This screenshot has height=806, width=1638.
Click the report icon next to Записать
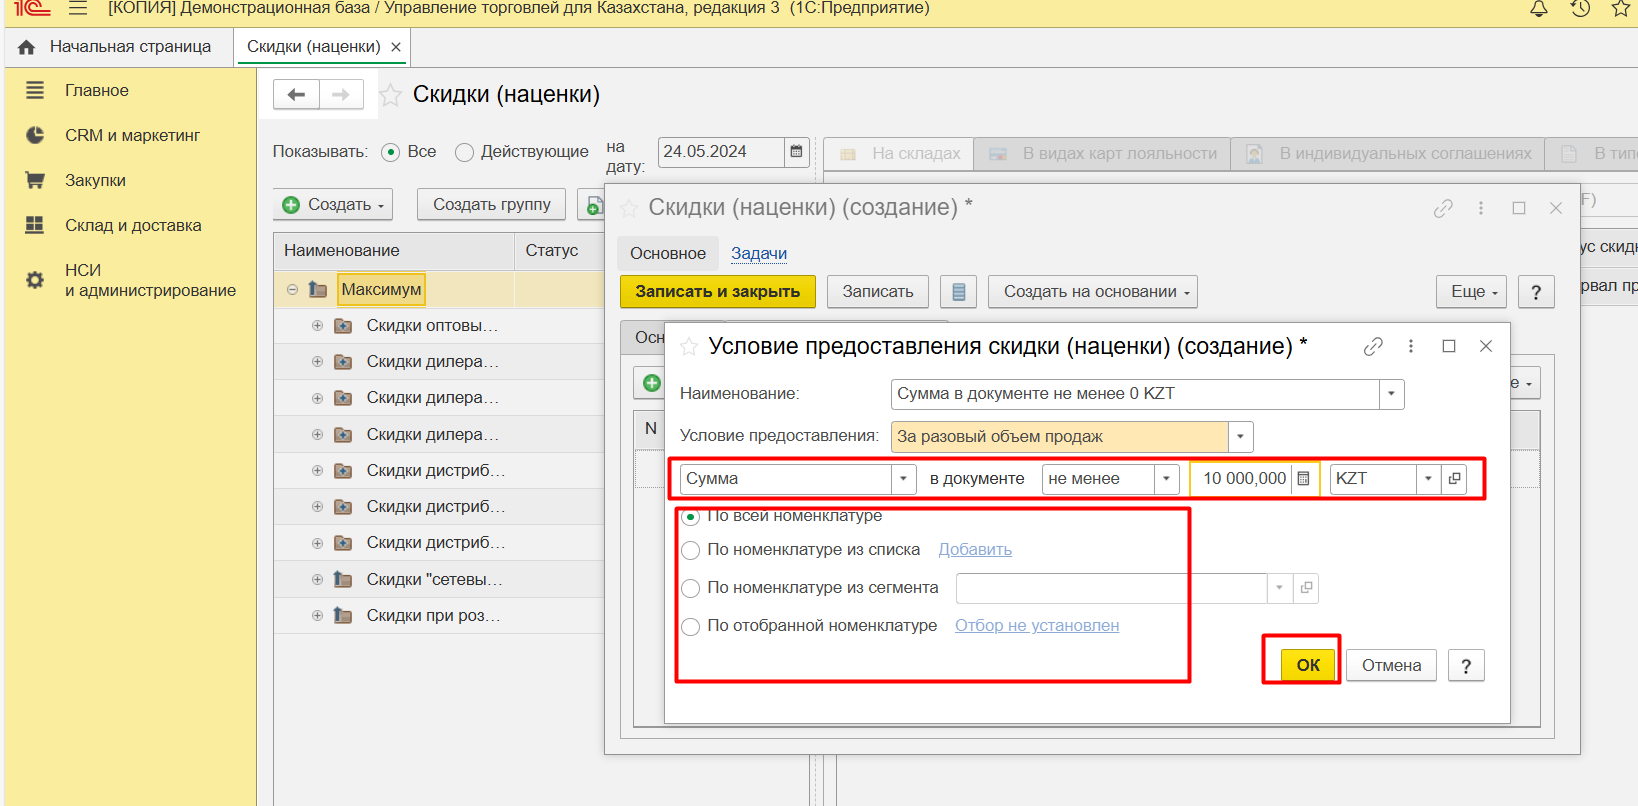click(958, 292)
